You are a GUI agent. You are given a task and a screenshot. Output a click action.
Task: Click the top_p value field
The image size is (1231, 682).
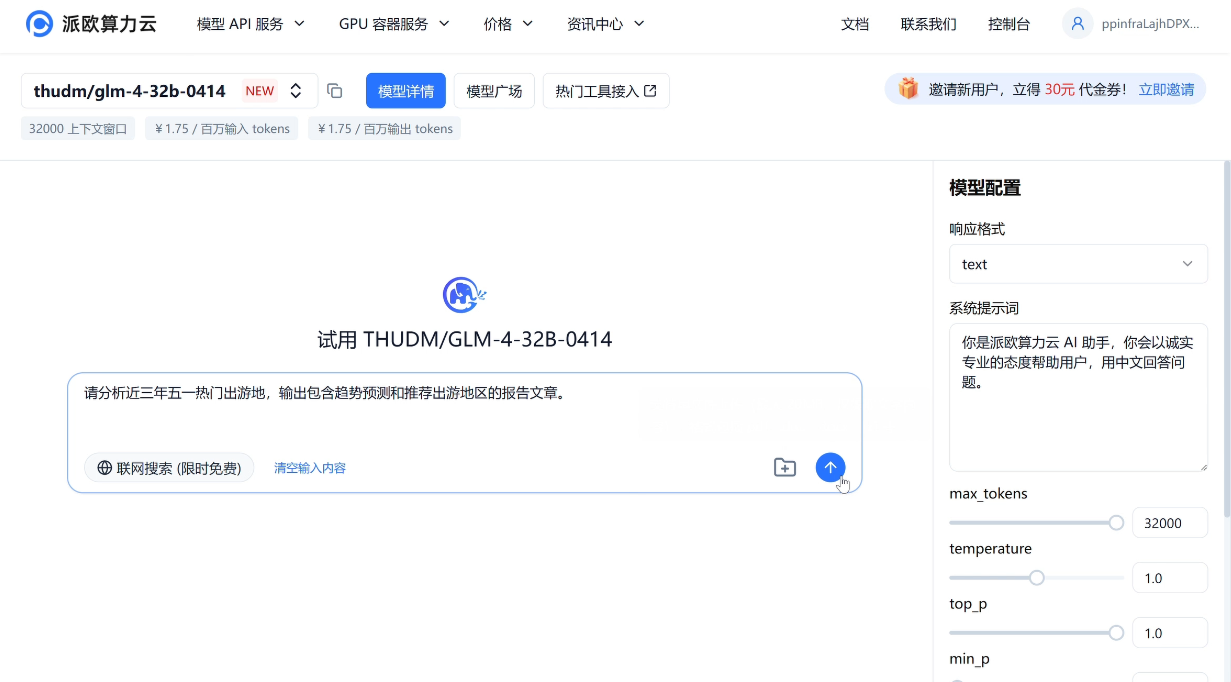pyautogui.click(x=1170, y=633)
